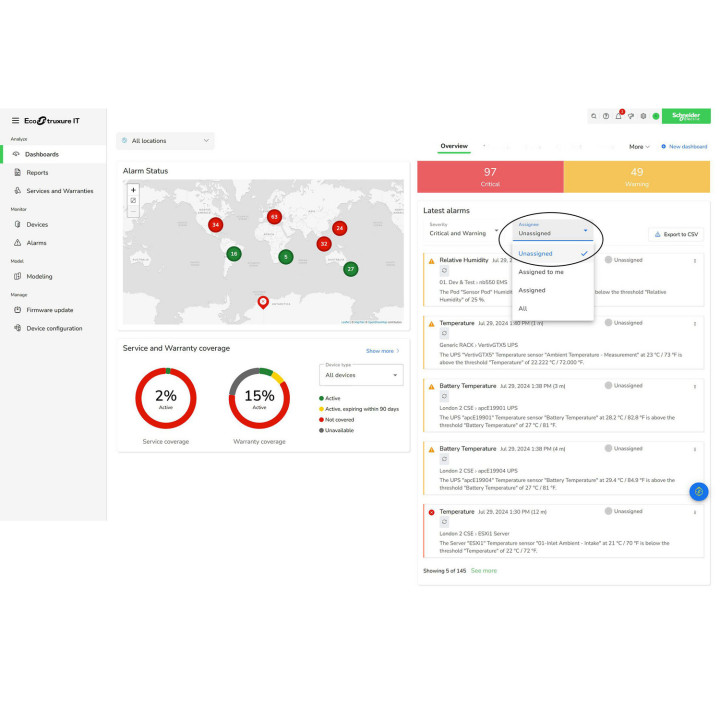Click the red map cluster marker labeled 63
720x720 pixels.
274,217
